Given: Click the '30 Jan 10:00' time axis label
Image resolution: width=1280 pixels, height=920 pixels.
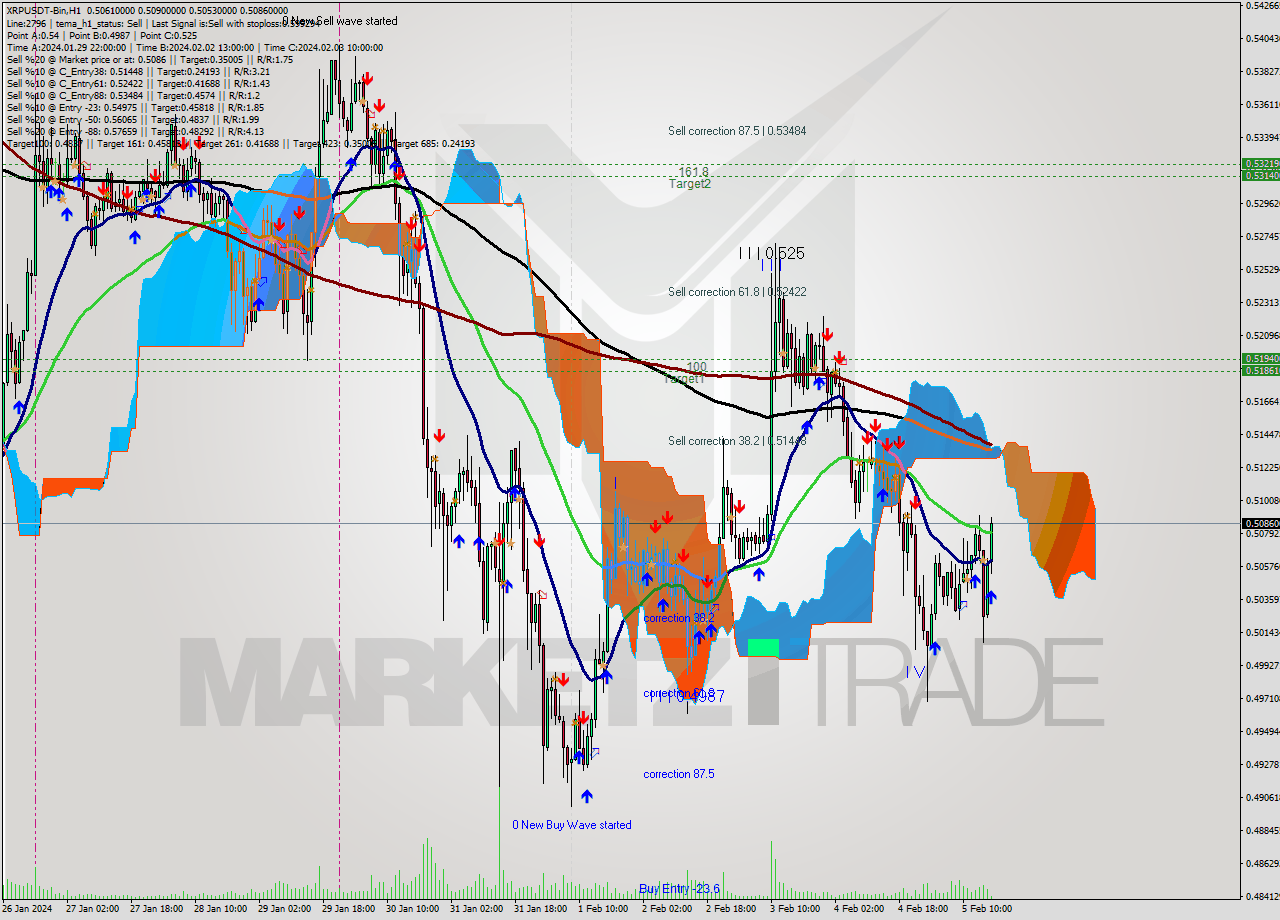Looking at the screenshot, I should tap(413, 909).
